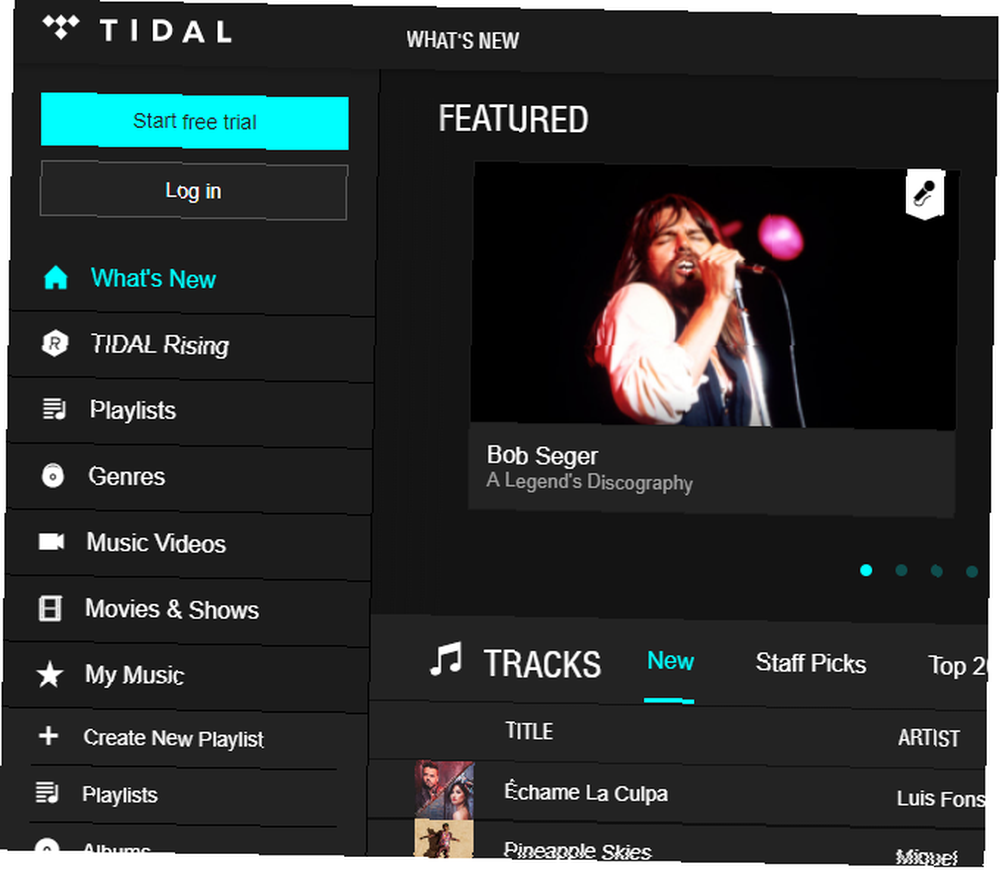Click the Playlists icon beside Genres section
The height and width of the screenshot is (870, 1000).
click(x=54, y=409)
